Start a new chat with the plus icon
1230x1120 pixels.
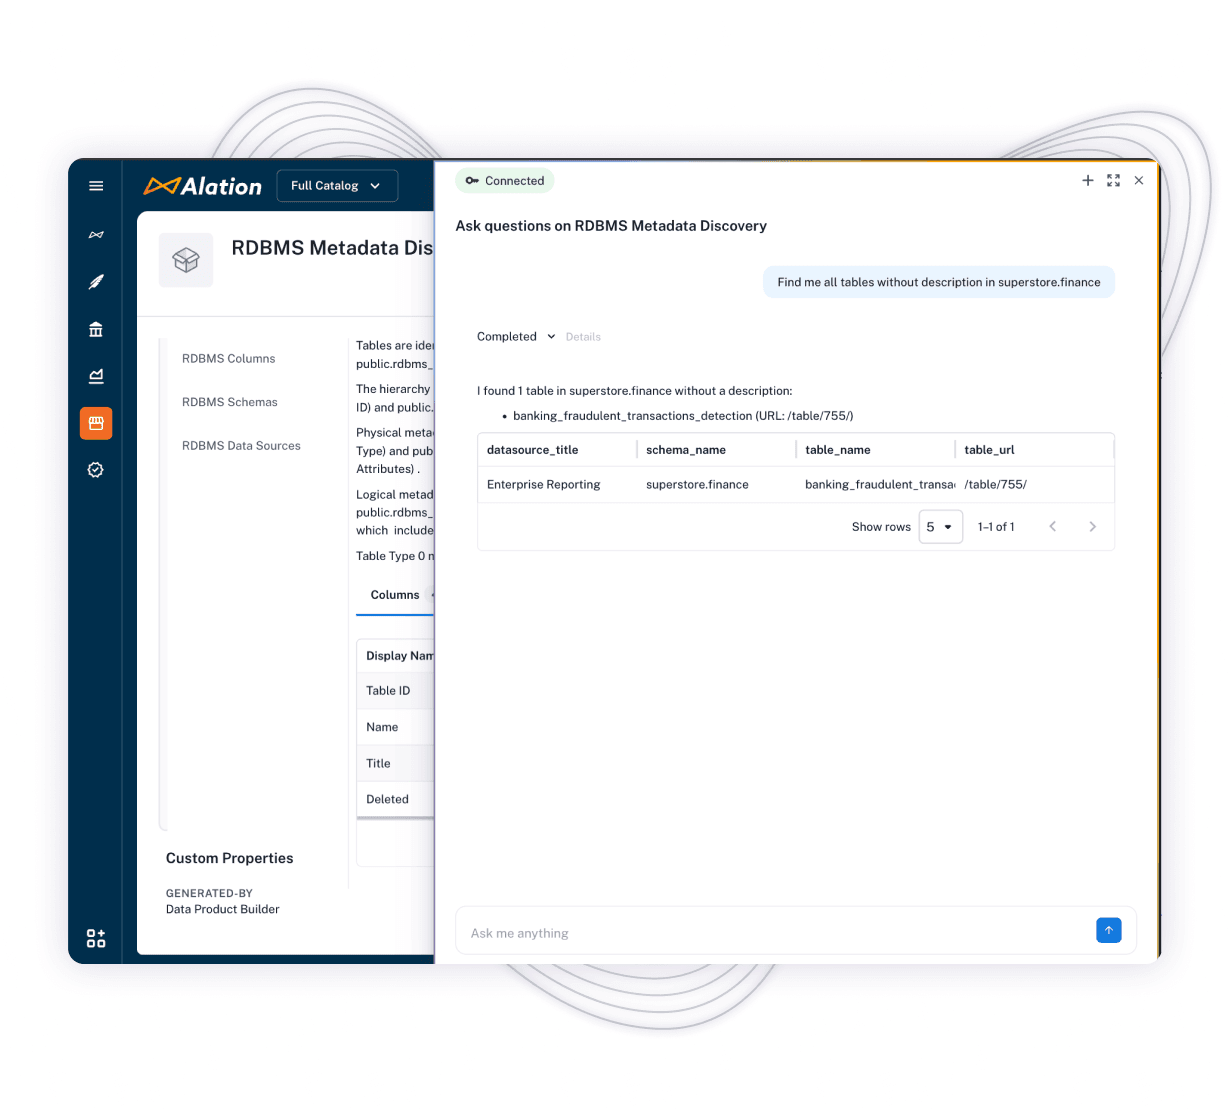[1088, 181]
